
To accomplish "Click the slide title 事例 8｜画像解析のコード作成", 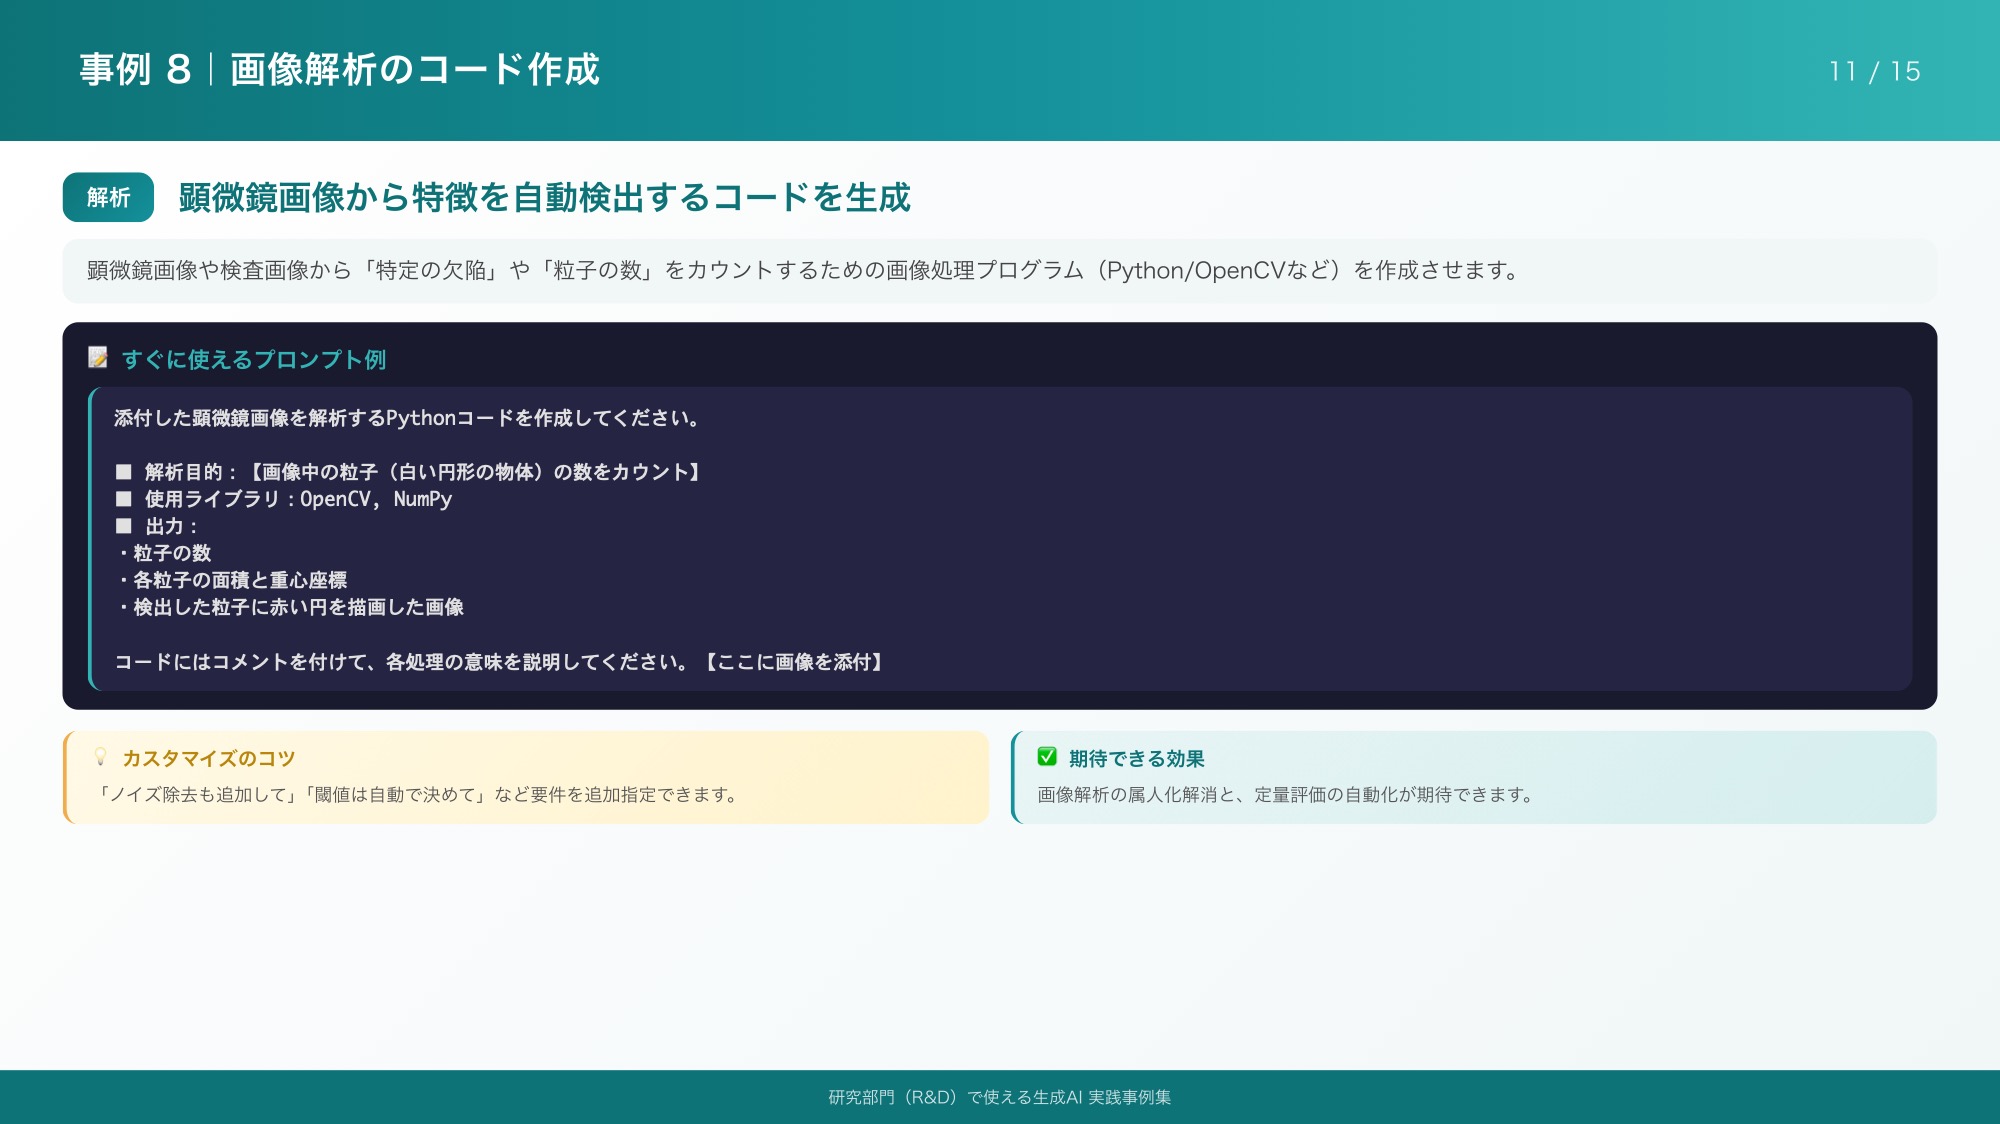I will (x=339, y=70).
